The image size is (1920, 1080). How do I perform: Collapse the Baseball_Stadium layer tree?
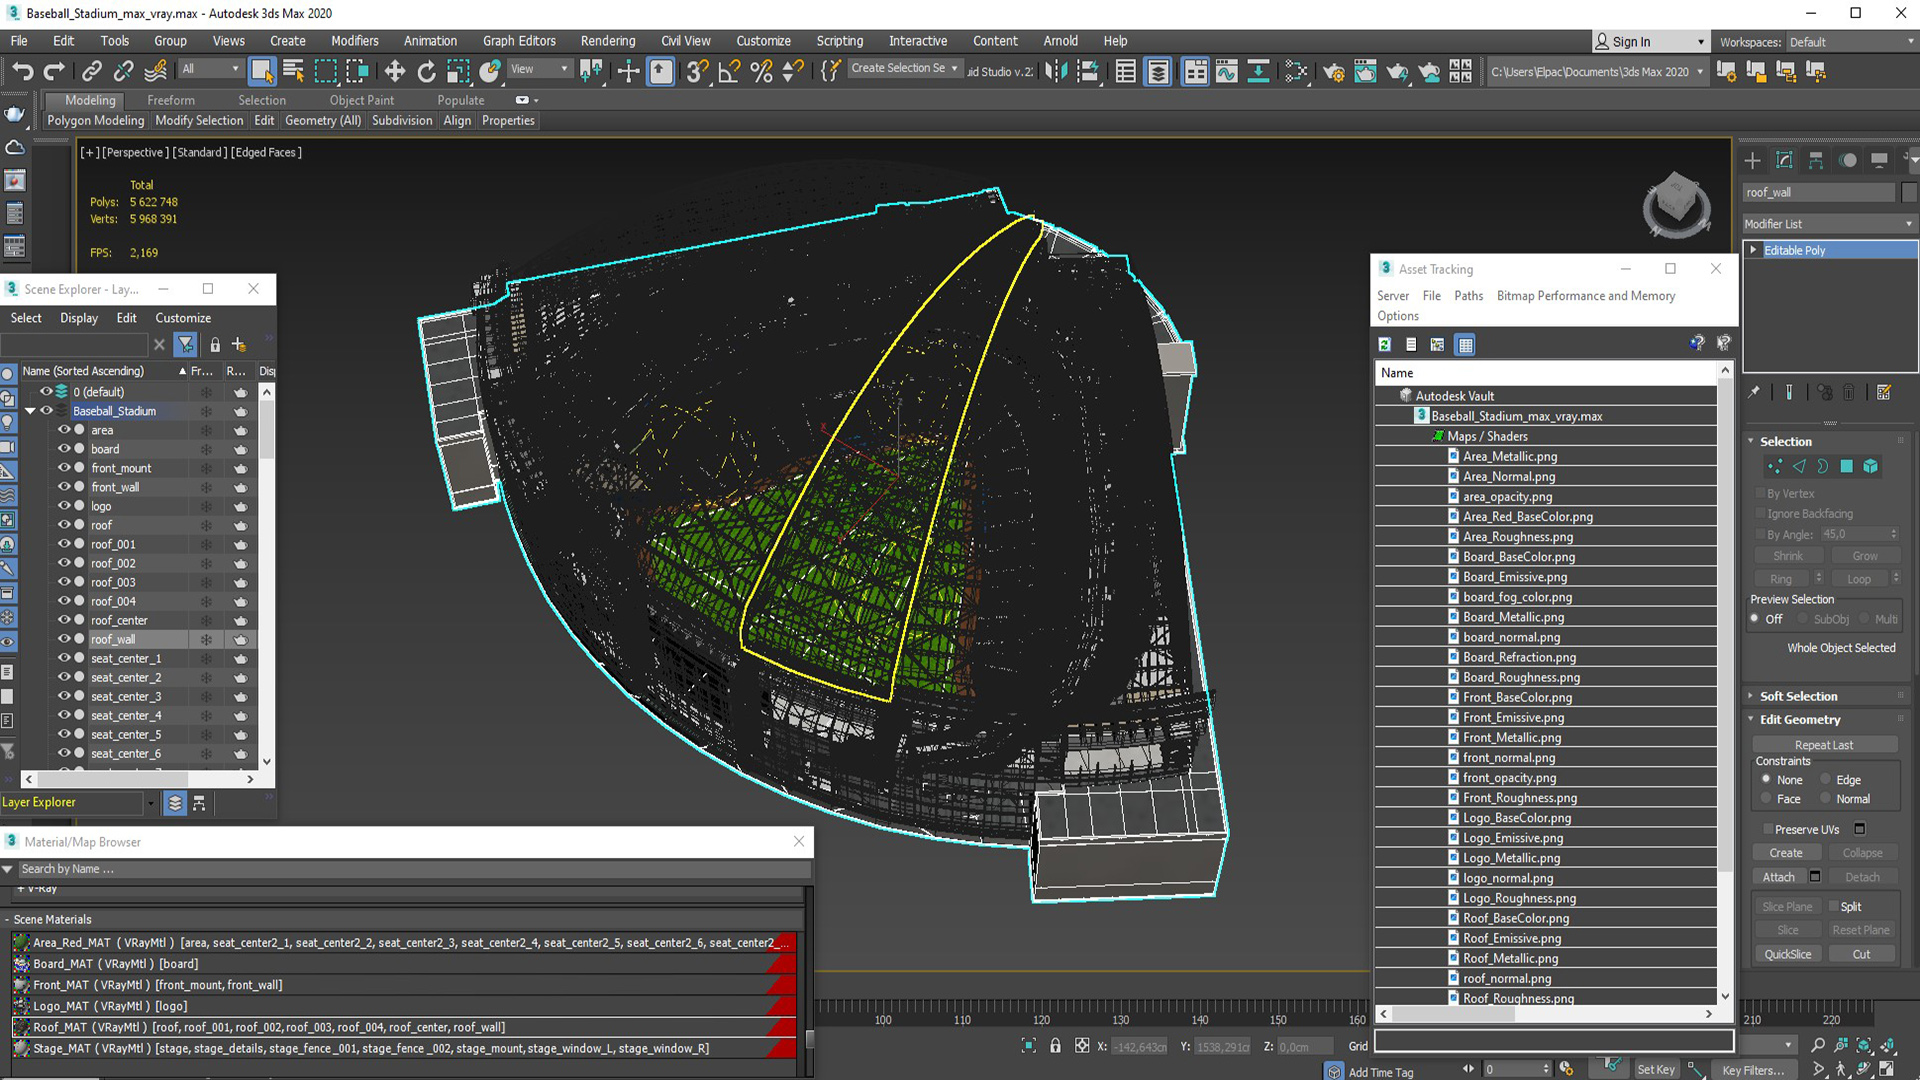click(30, 411)
